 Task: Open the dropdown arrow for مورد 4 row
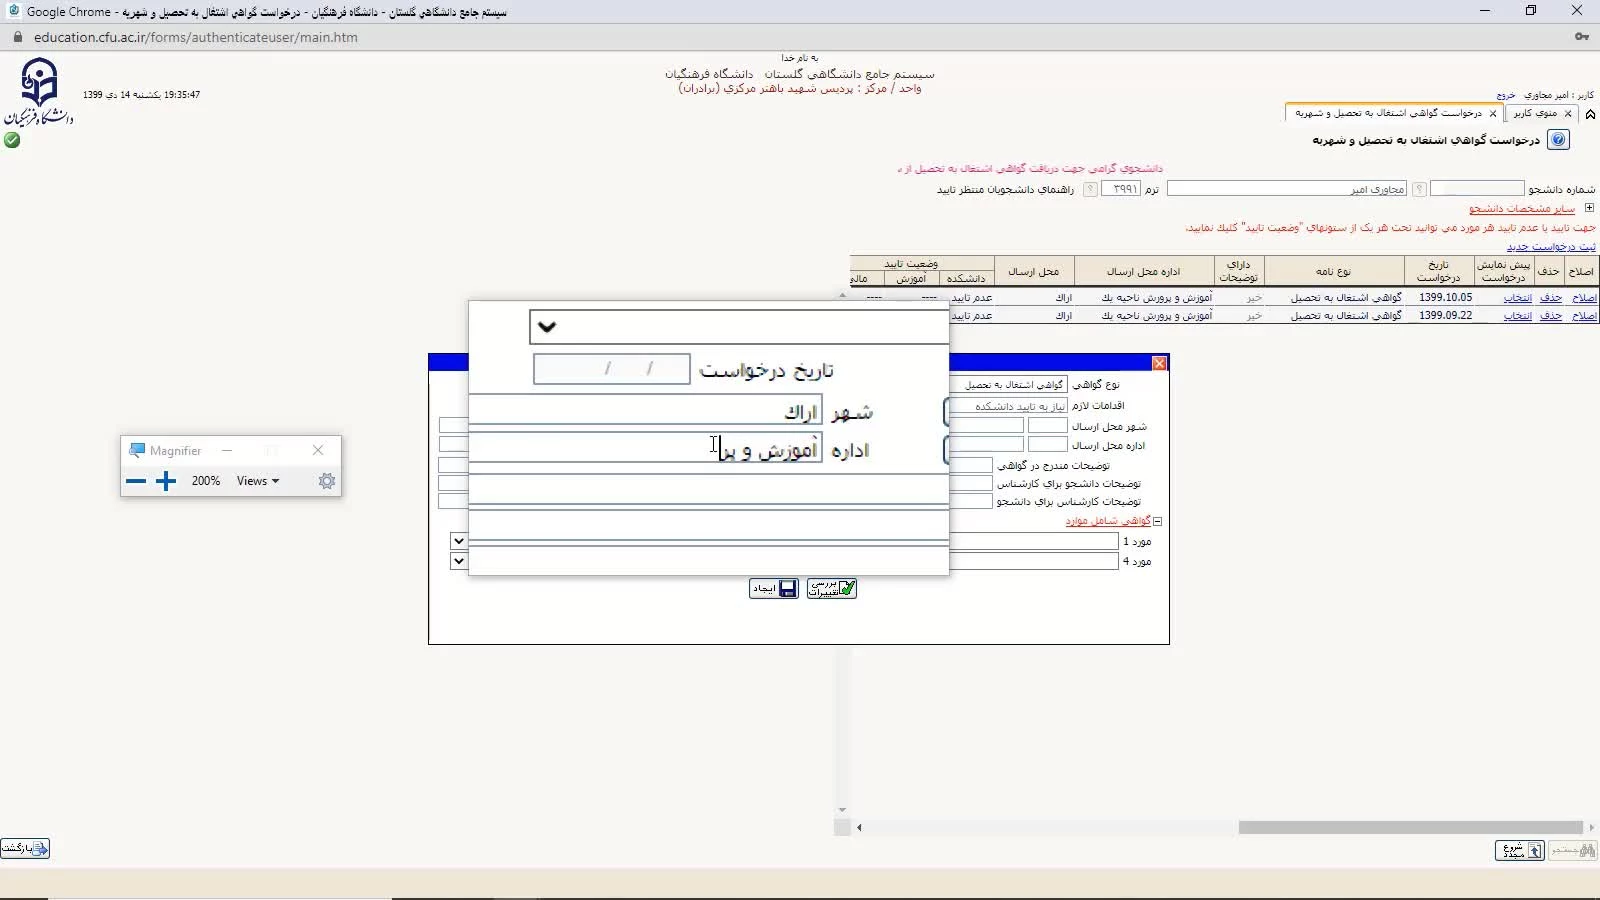click(458, 561)
